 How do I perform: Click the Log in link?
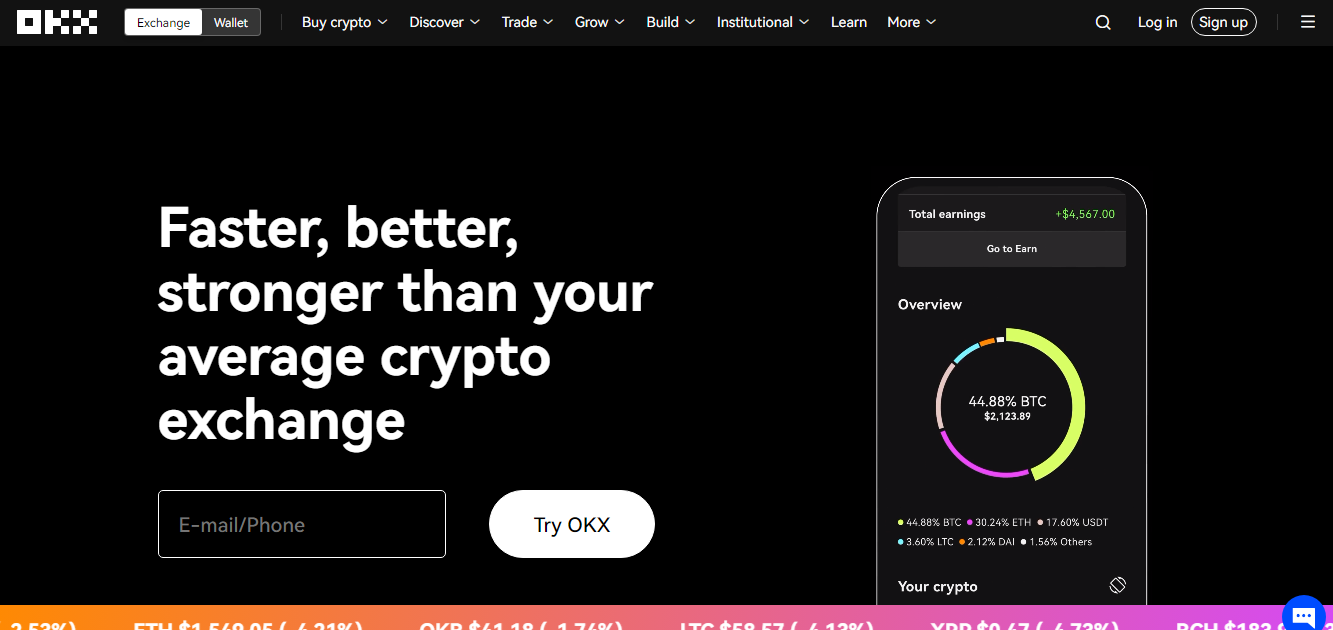coord(1157,22)
